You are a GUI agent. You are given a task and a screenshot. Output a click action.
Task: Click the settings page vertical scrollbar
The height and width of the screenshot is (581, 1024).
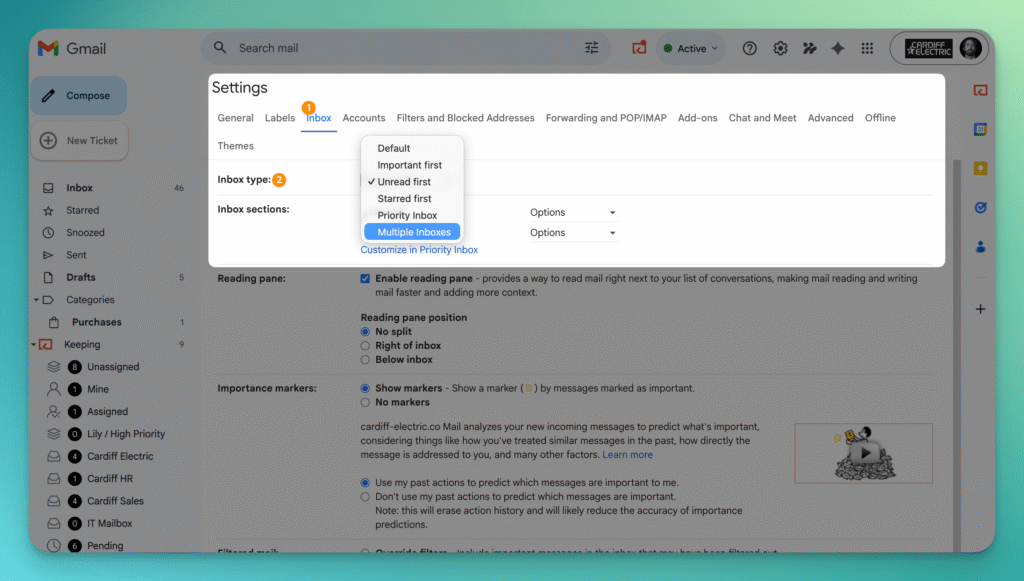pos(957,356)
